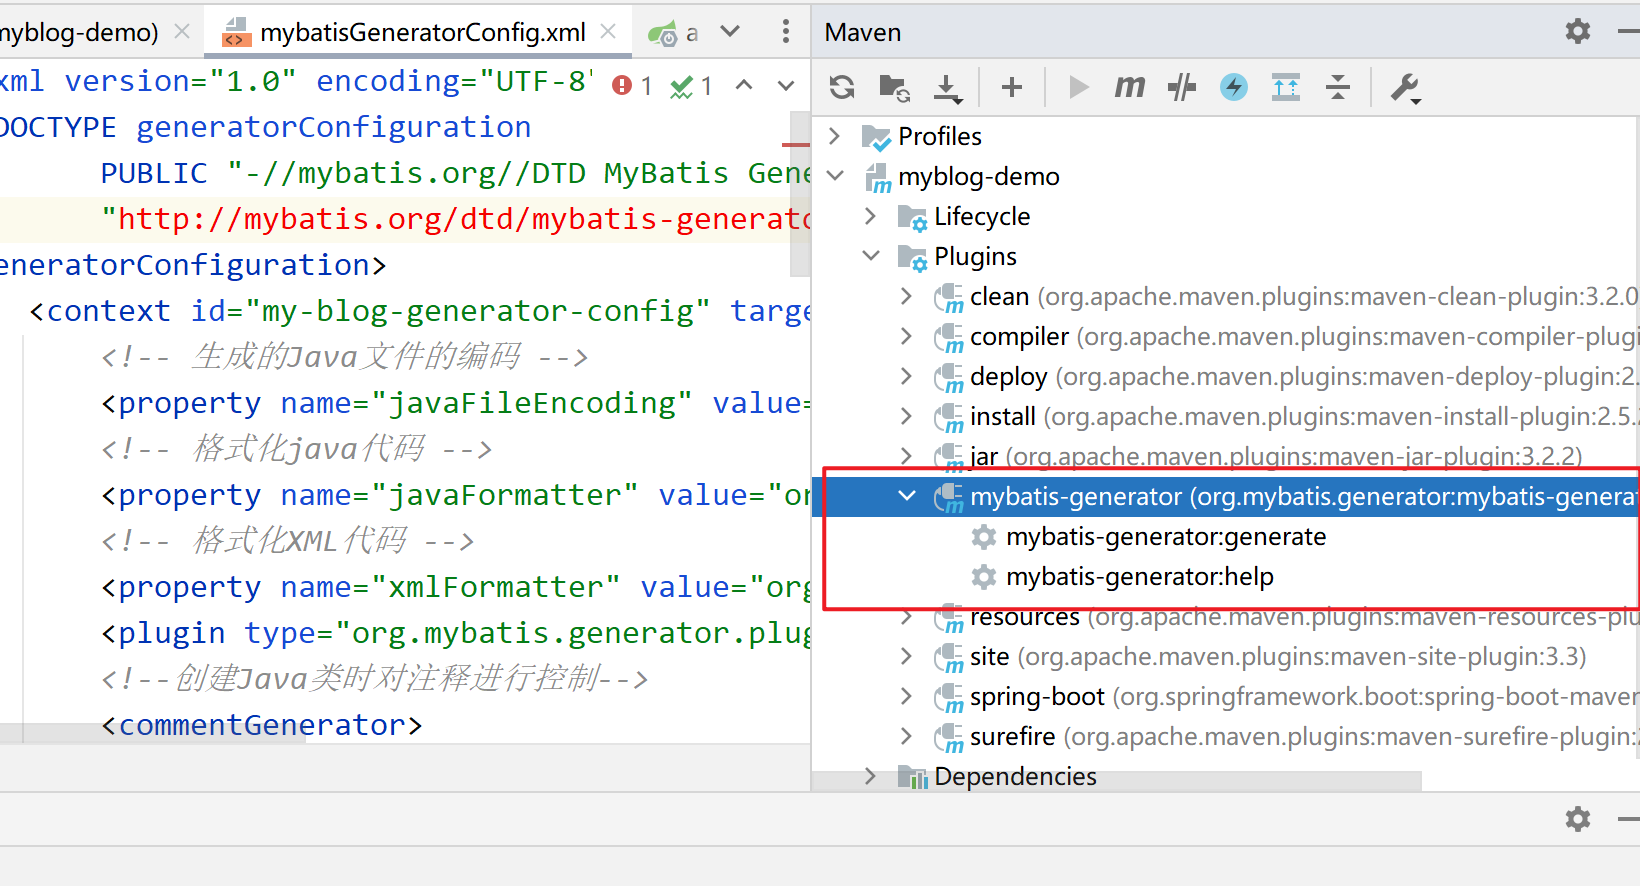Screen dimensions: 1640x886
Task: Close the myblog-demo editor tab
Action: 182,32
